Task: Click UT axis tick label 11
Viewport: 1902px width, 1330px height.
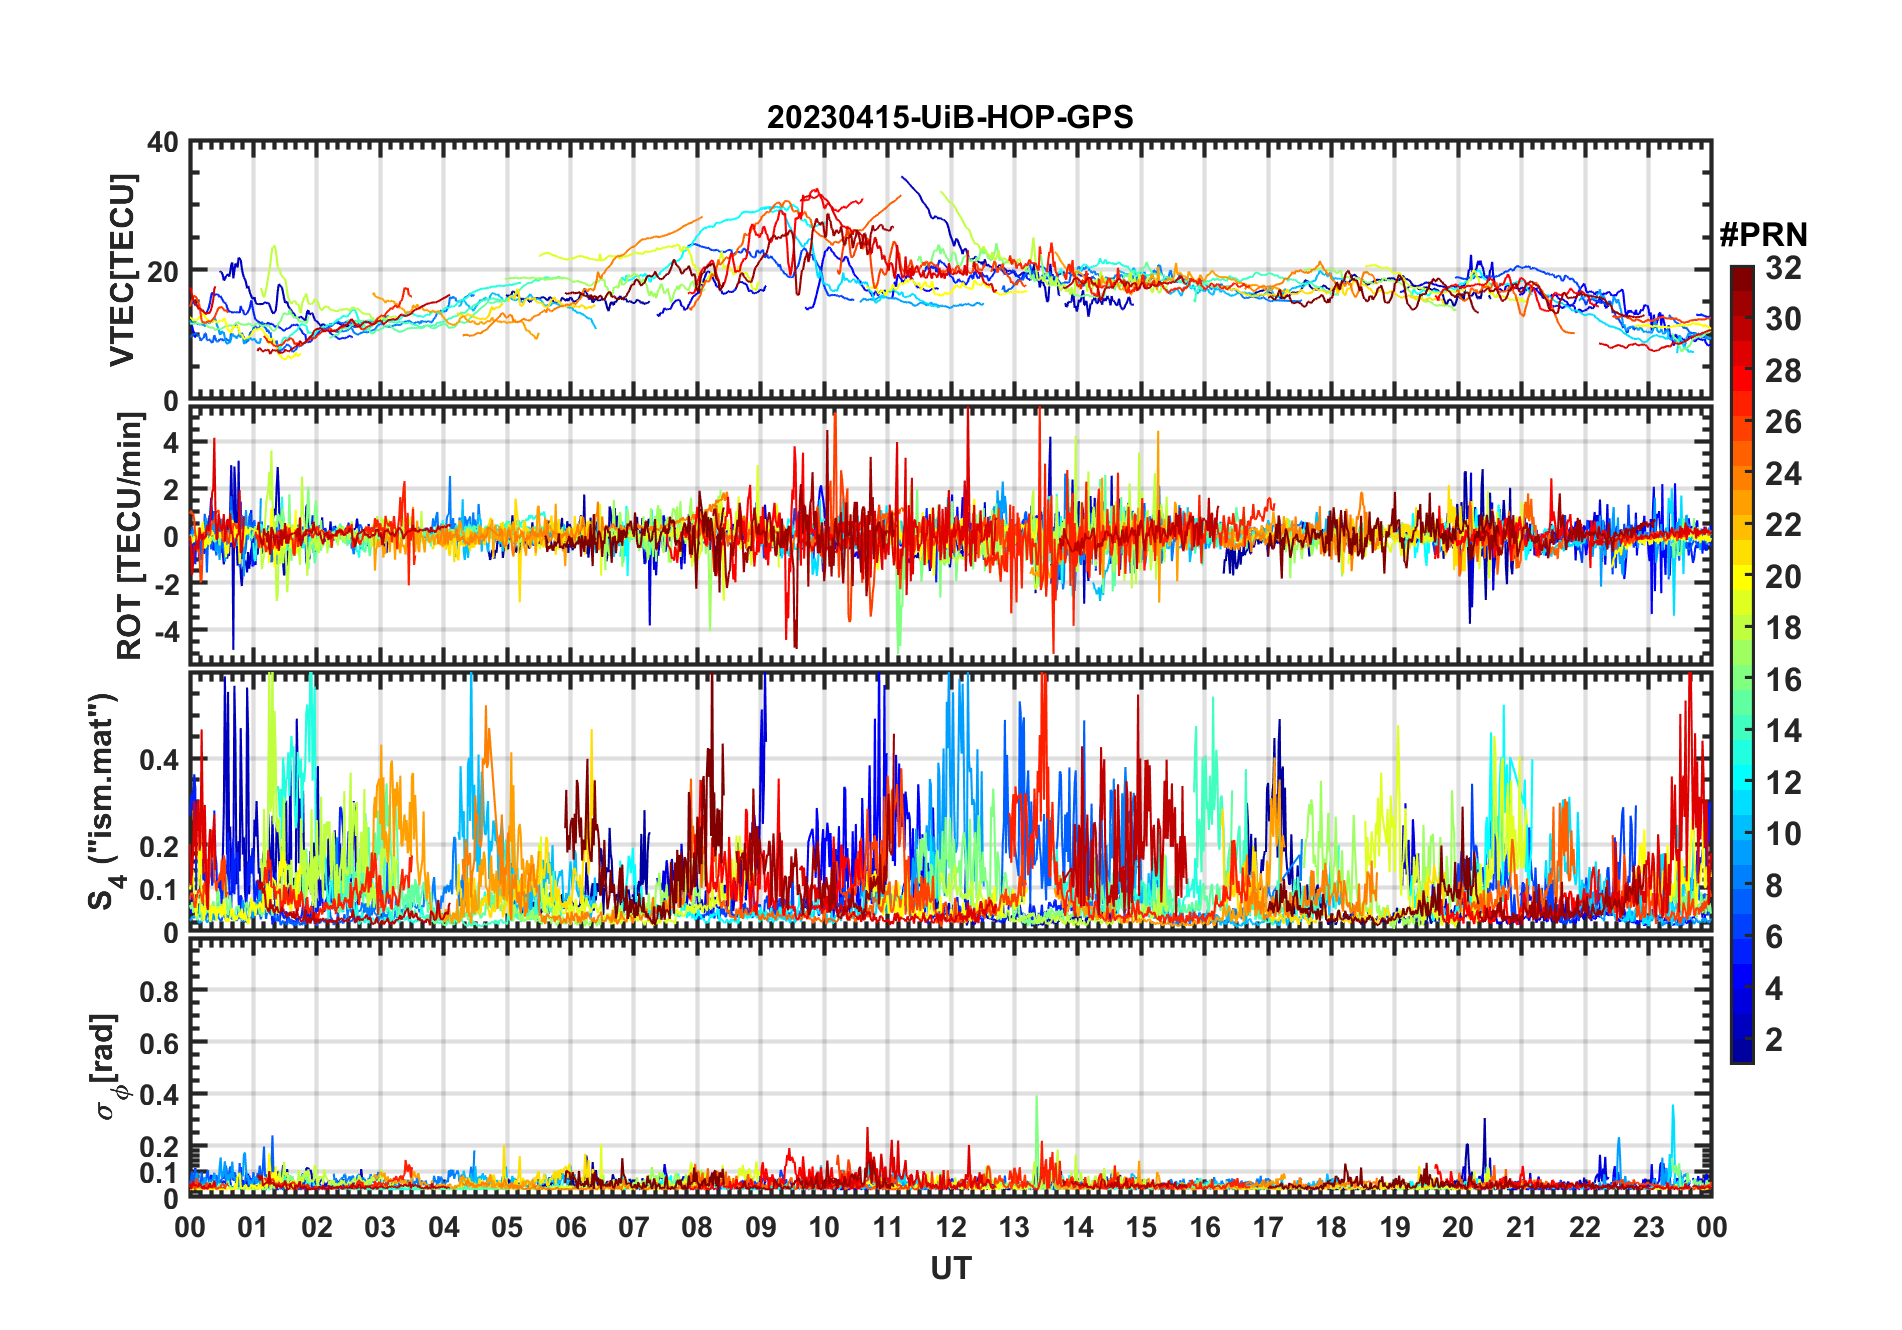Action: pos(888,1227)
